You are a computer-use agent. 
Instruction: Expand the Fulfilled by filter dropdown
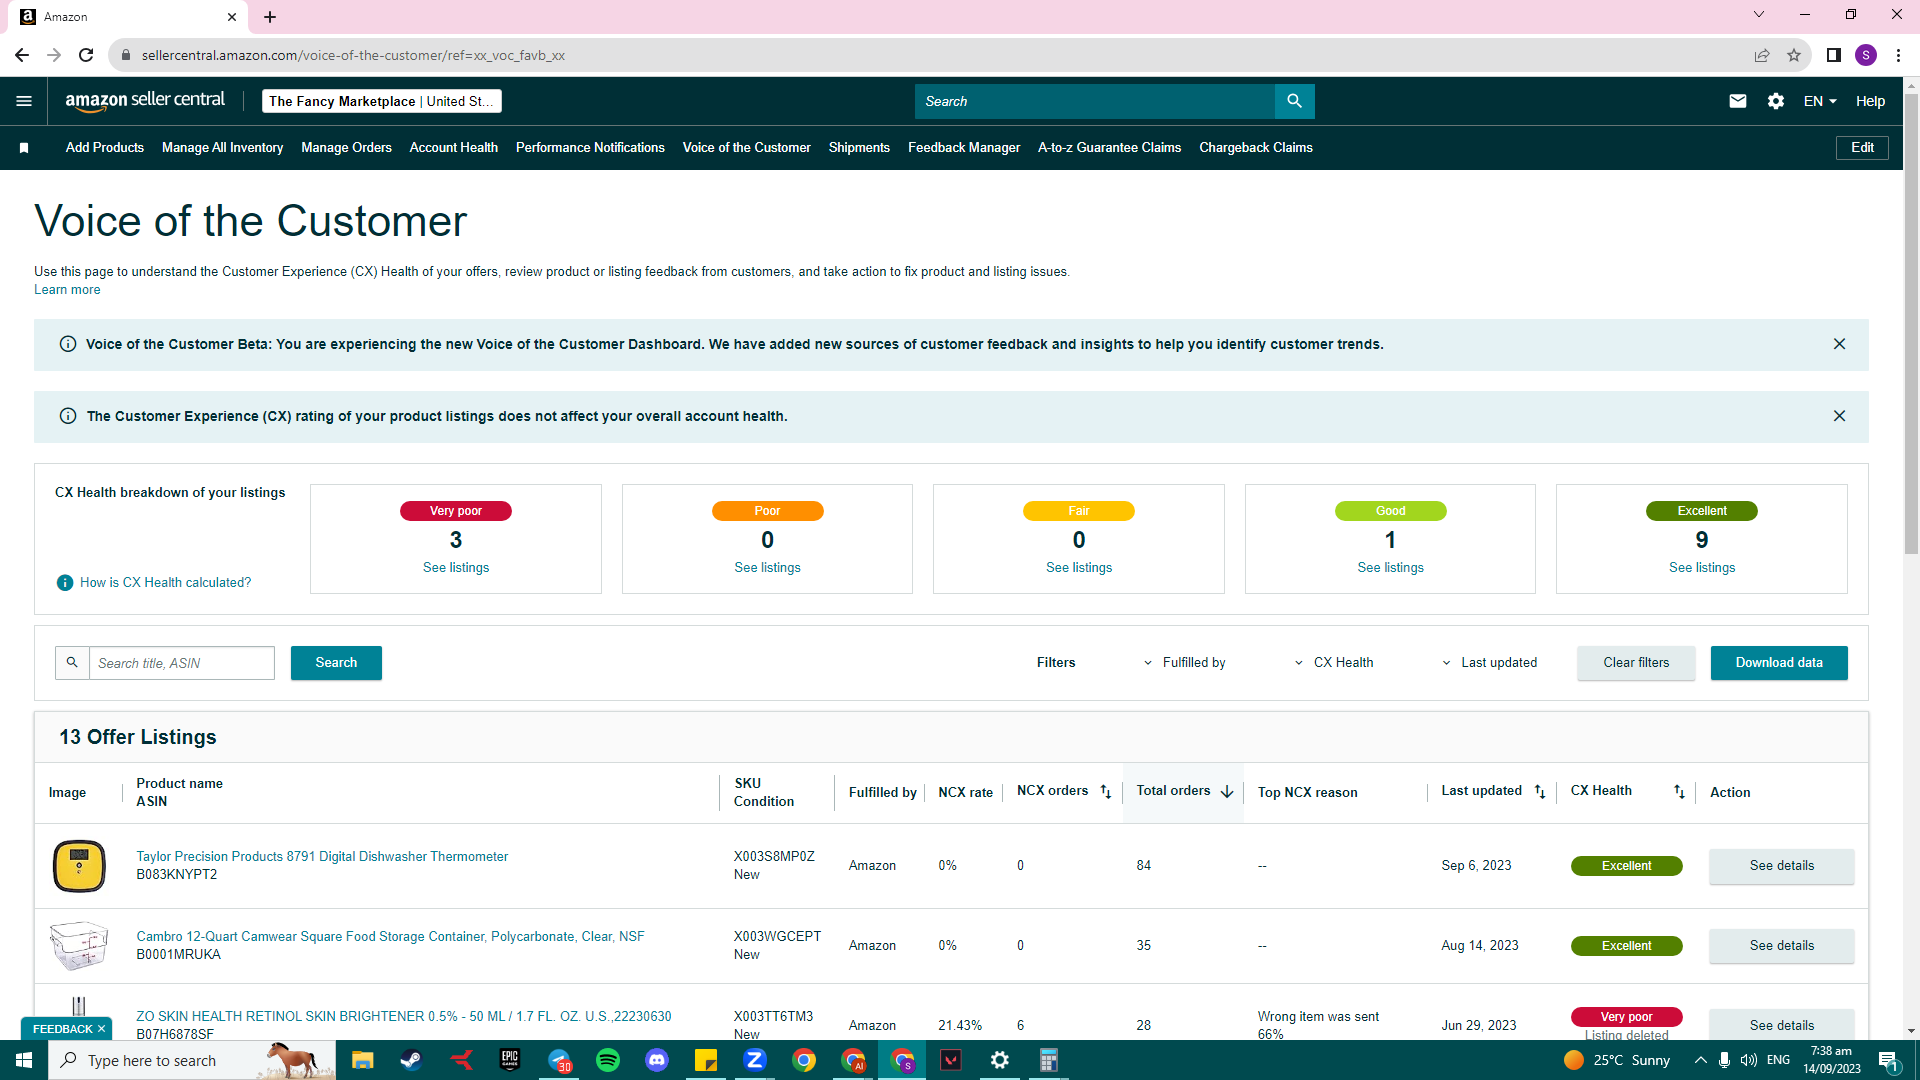pos(1185,663)
